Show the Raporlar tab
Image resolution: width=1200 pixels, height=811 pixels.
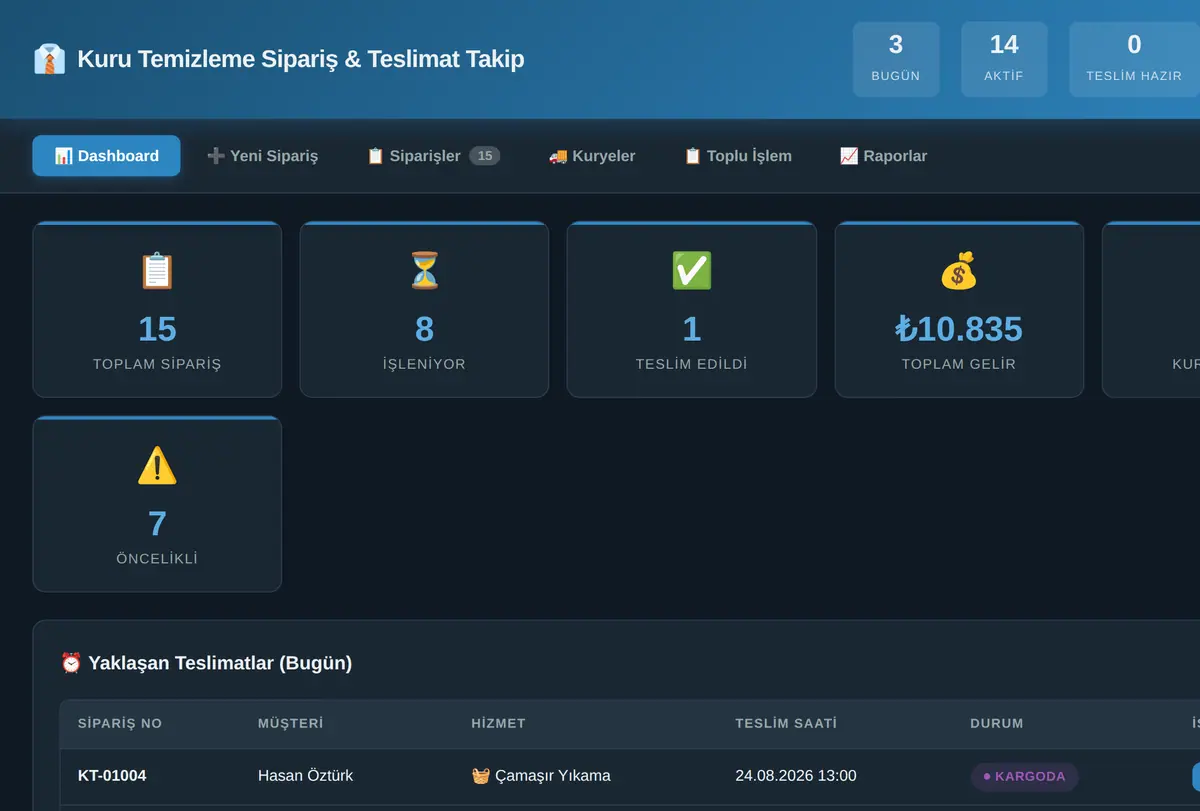click(x=883, y=156)
